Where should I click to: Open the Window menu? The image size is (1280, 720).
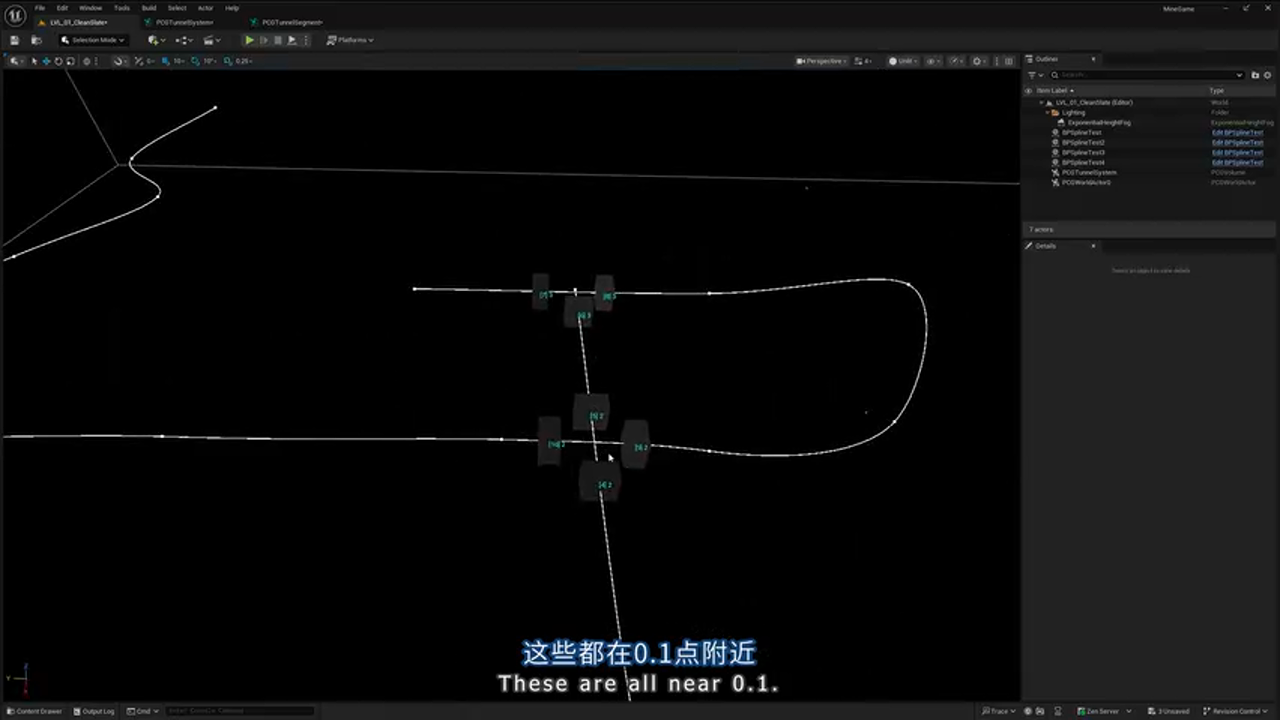pyautogui.click(x=91, y=8)
